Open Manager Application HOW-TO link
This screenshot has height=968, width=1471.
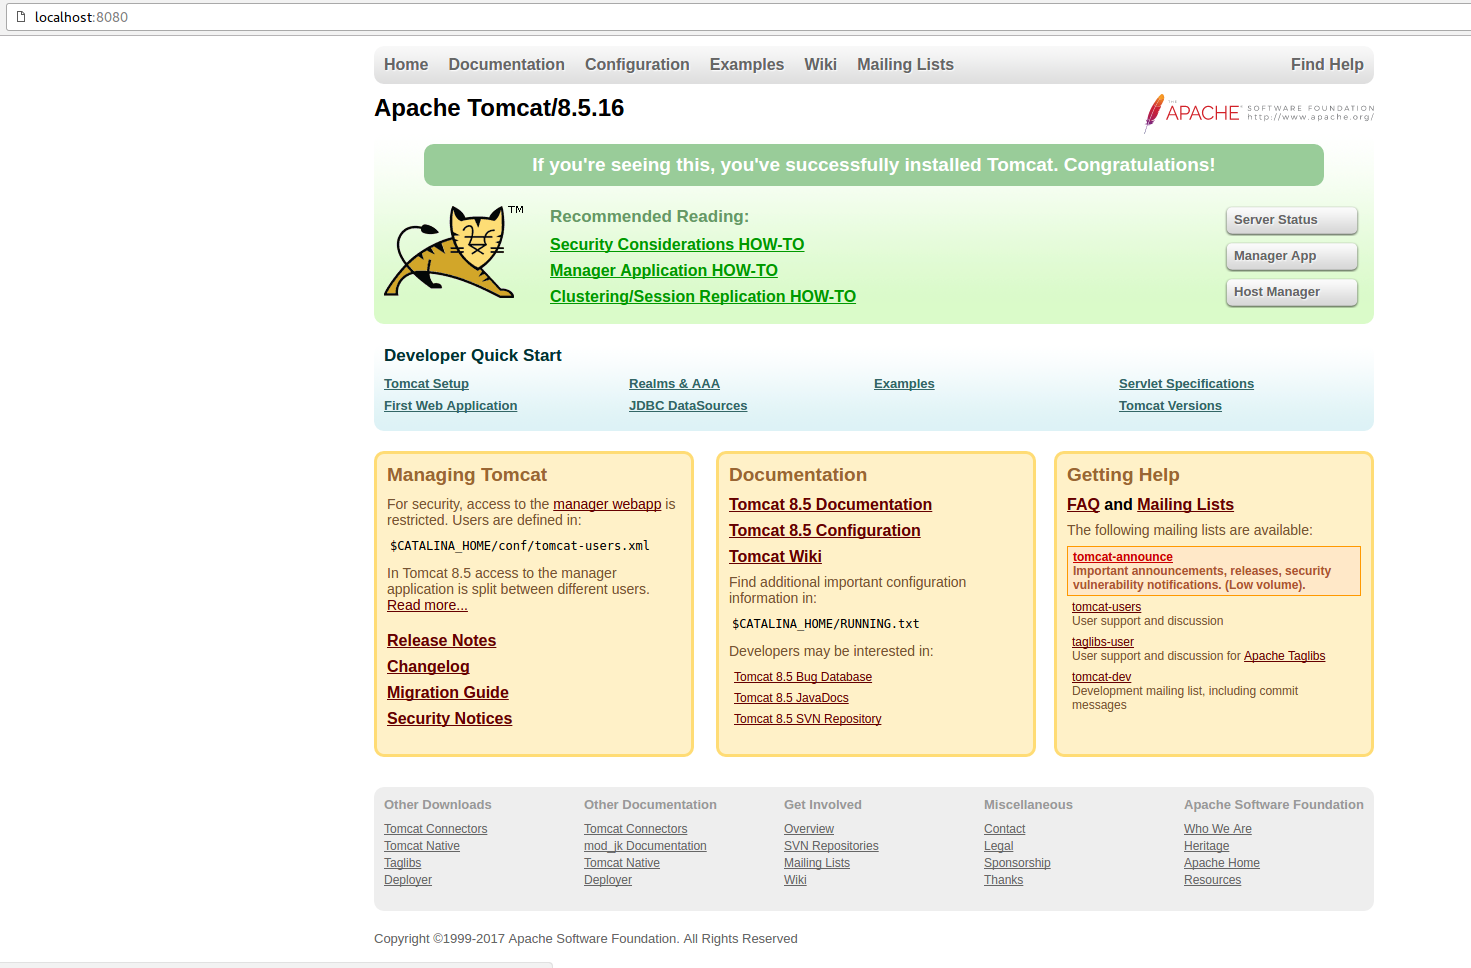(x=664, y=271)
